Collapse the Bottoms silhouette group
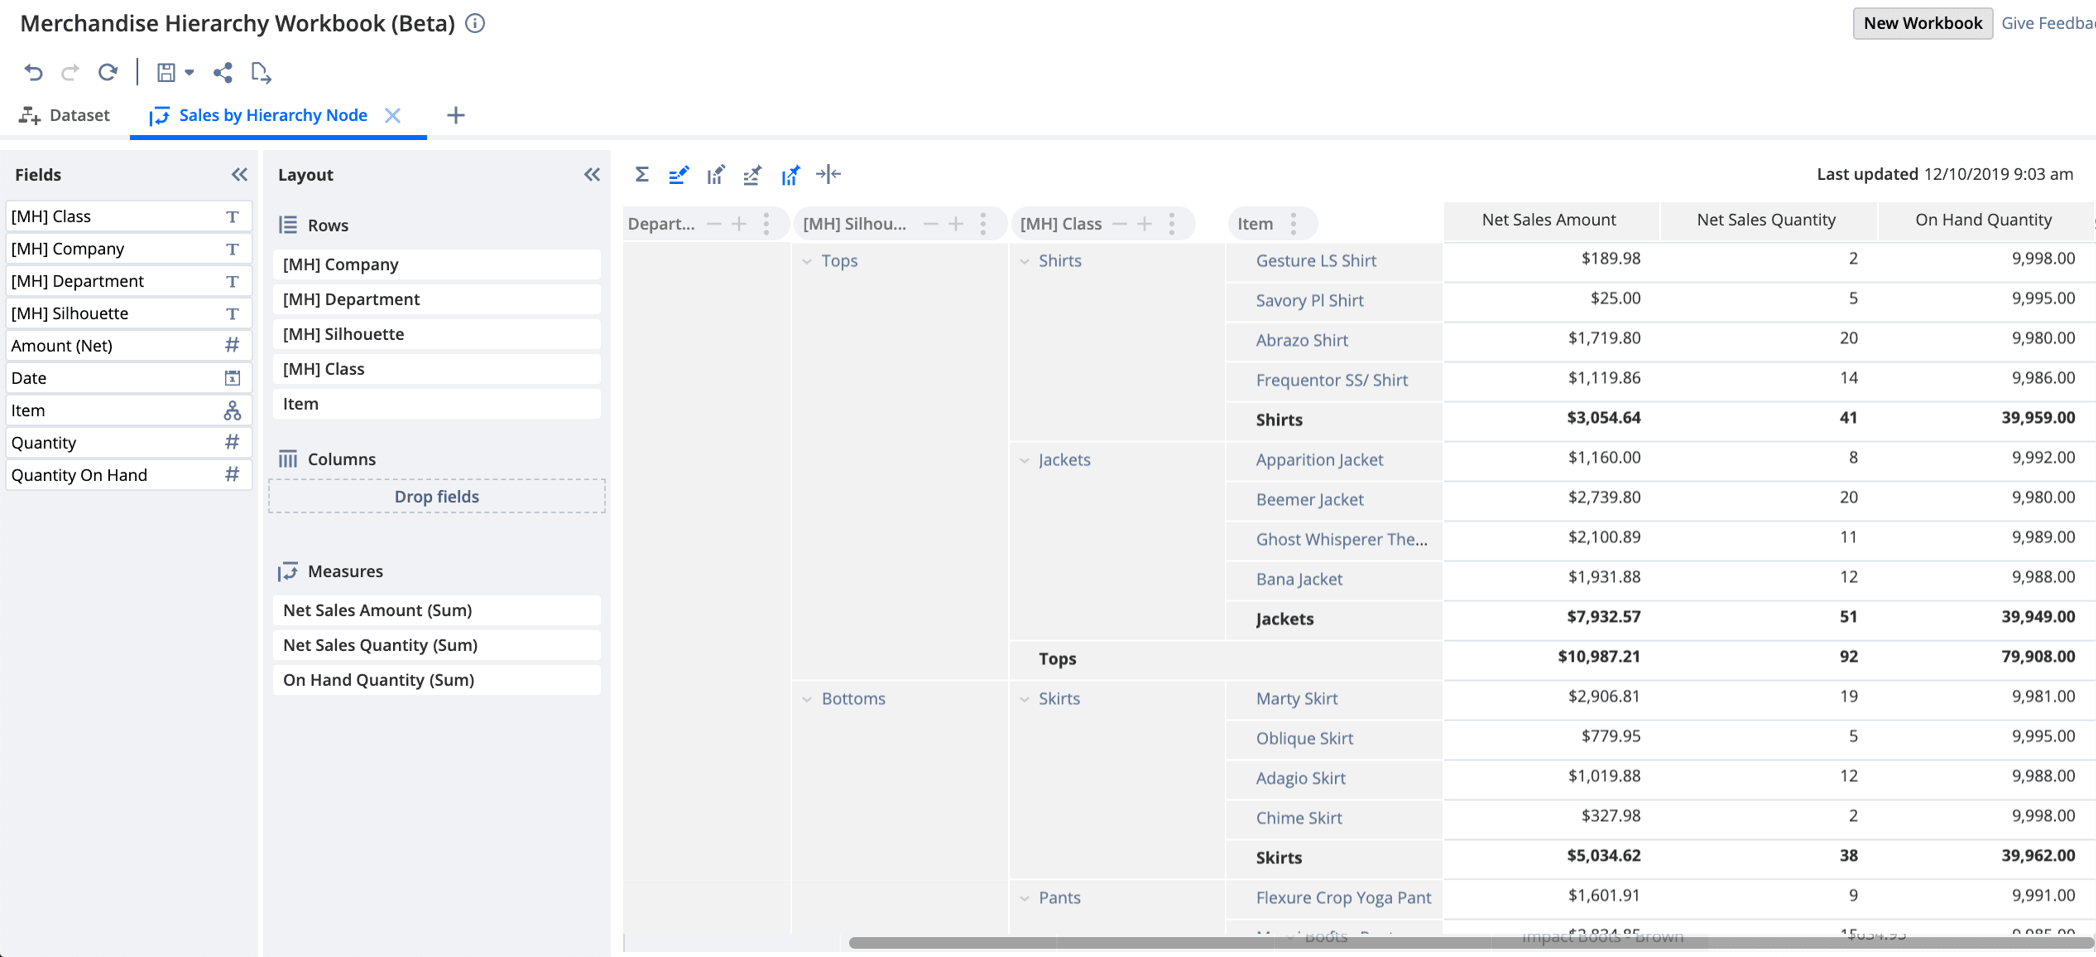The height and width of the screenshot is (957, 2096). click(807, 699)
